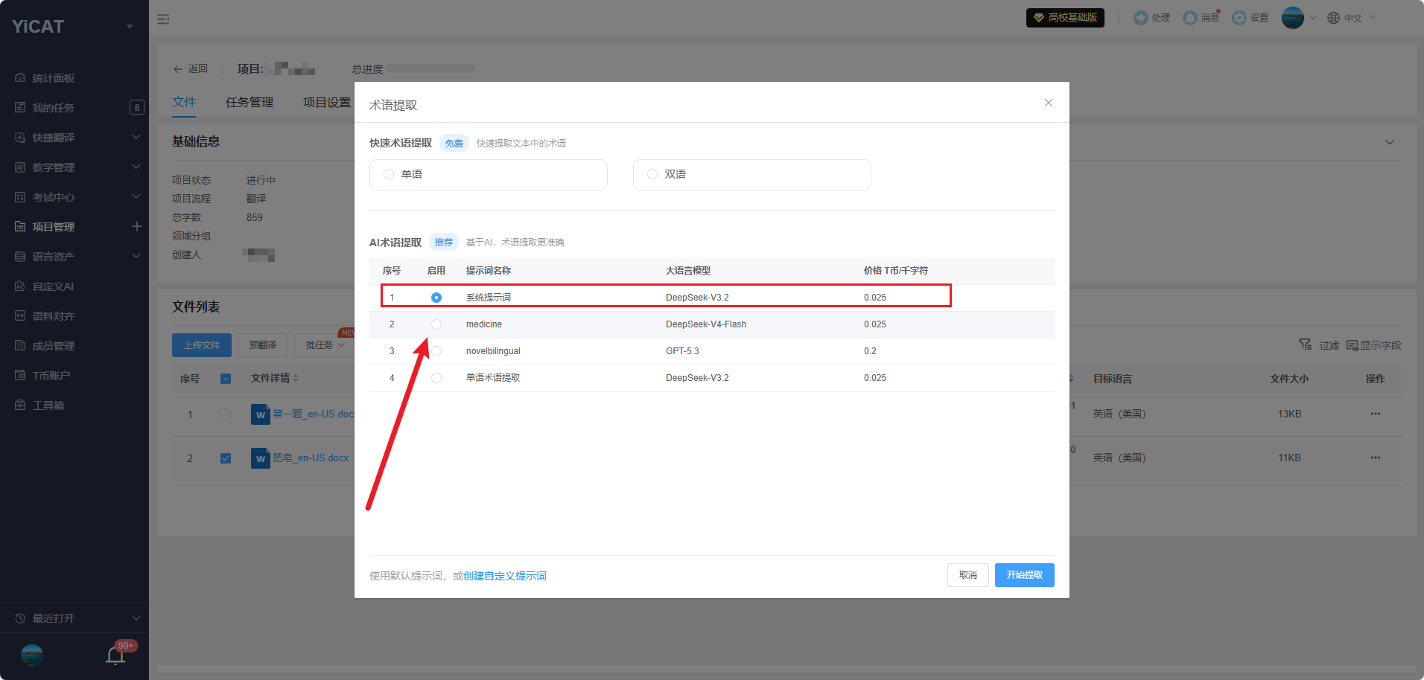Select the 双语 quick extraction option

752,174
